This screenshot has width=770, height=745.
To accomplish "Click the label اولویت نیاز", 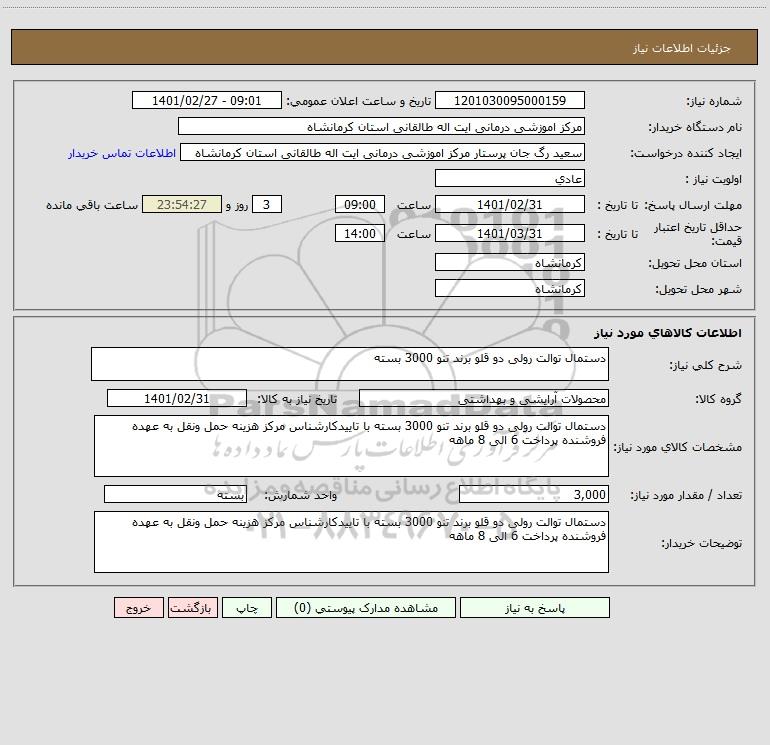I will tap(714, 179).
